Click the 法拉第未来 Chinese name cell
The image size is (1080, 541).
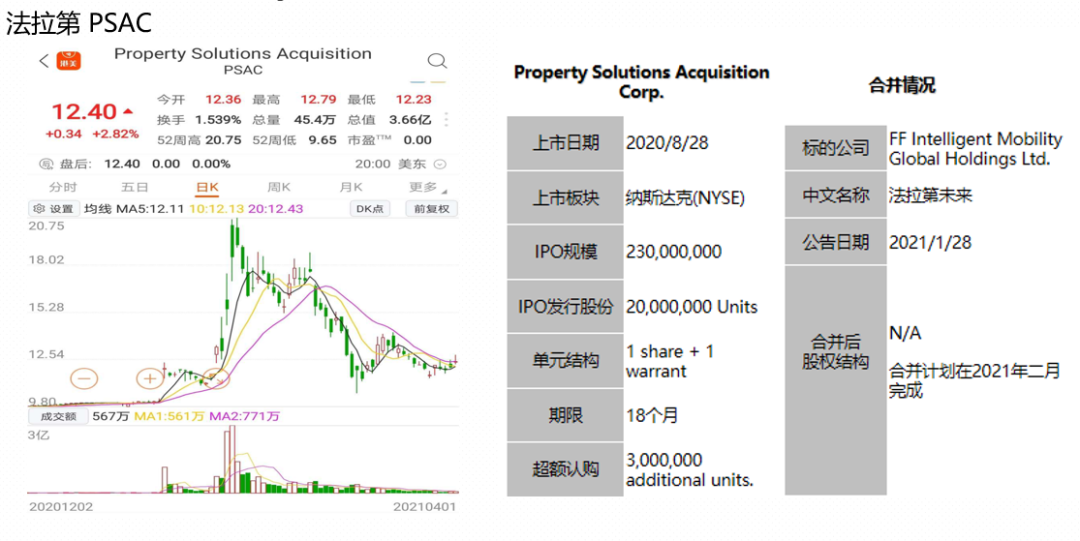931,195
